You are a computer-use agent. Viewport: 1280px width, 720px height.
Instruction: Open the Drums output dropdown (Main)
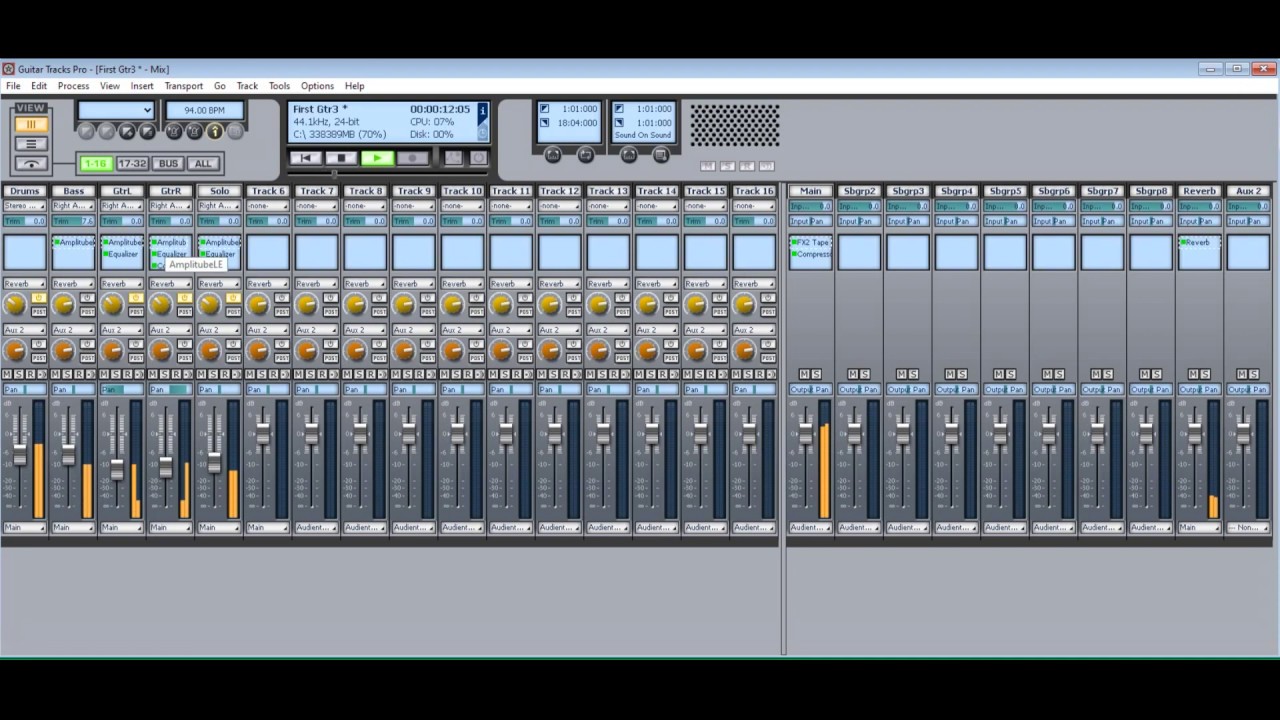[24, 527]
